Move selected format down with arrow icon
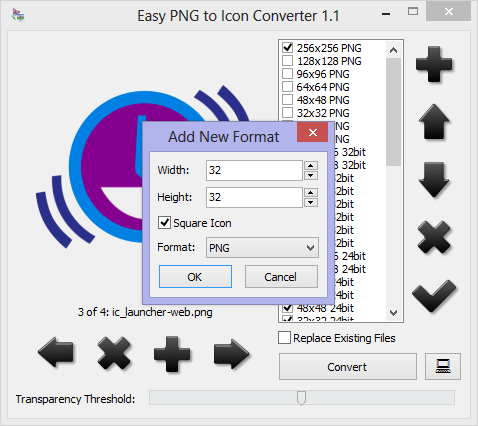 (x=434, y=180)
